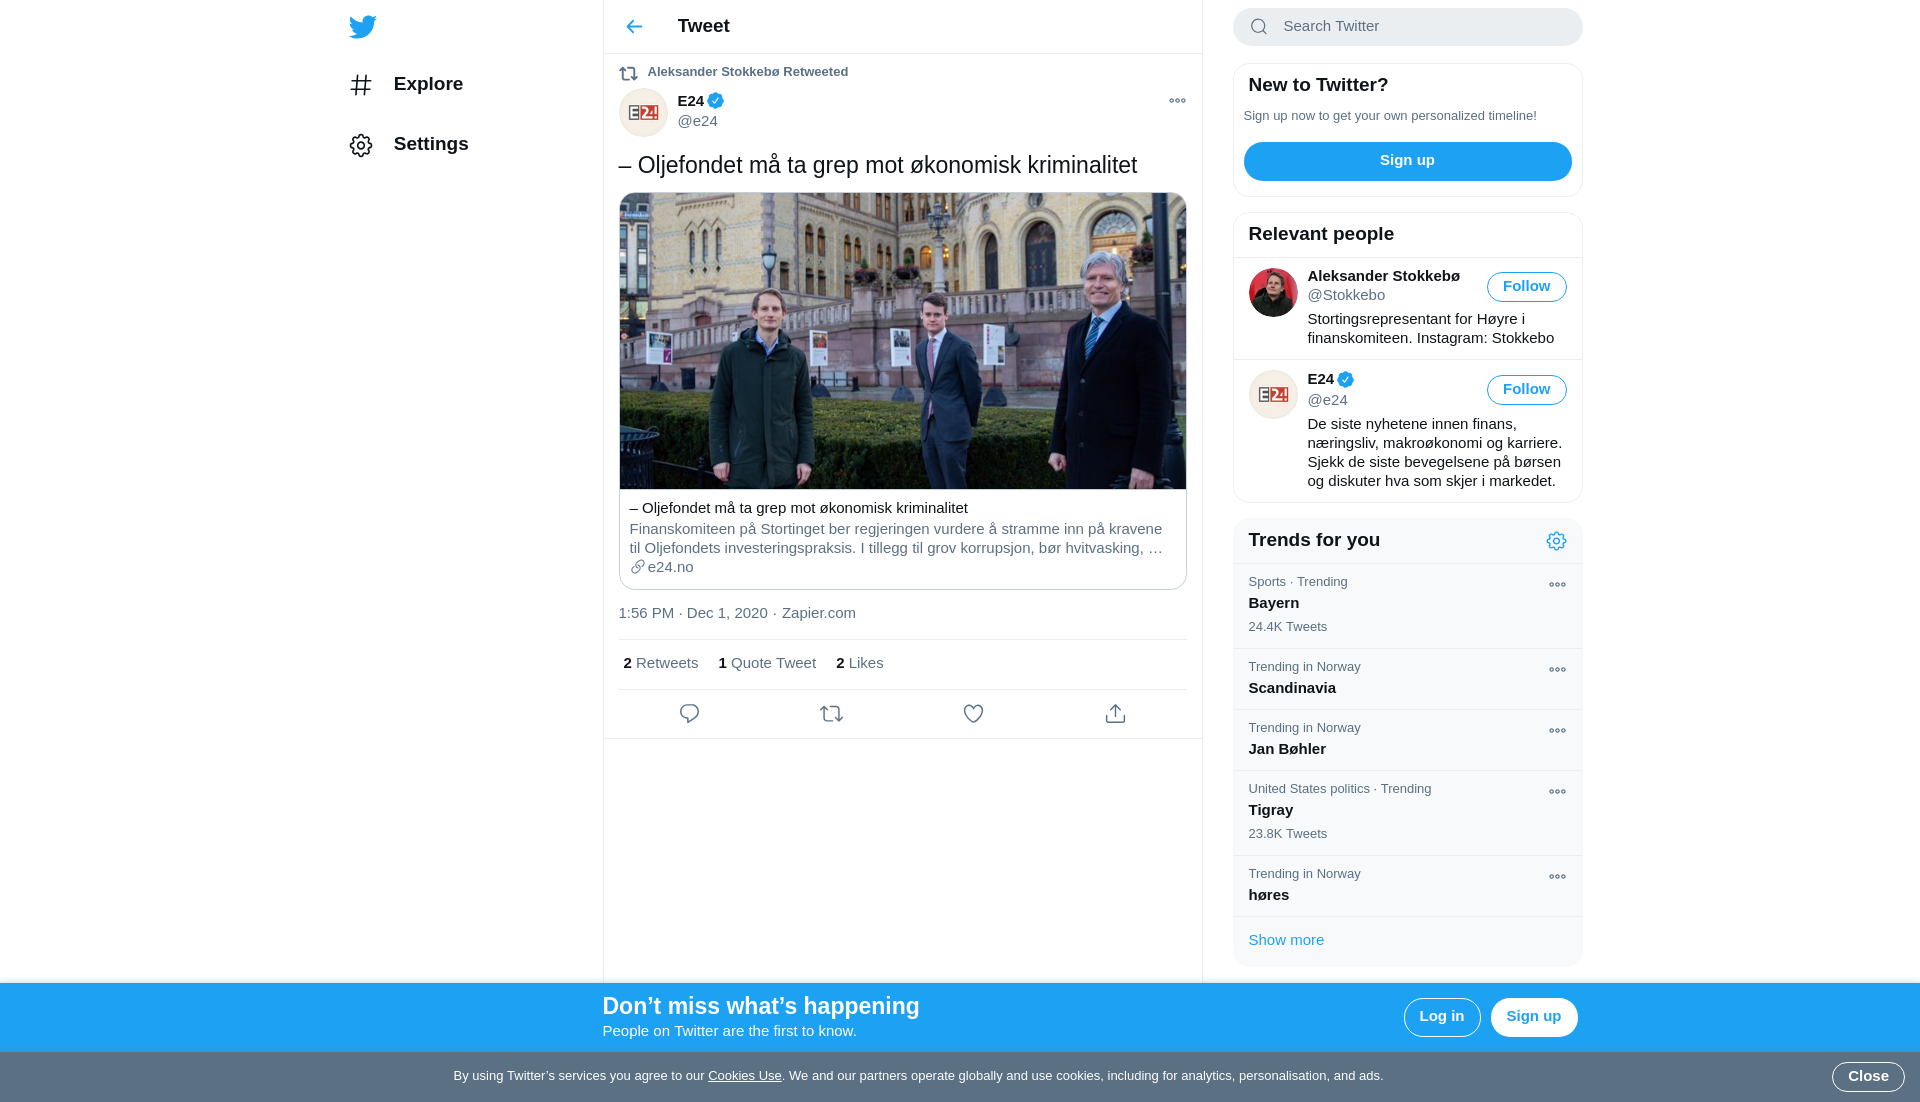Viewport: 1920px width, 1102px height.
Task: Open E24 avatar in Relevant people
Action: 1273,394
